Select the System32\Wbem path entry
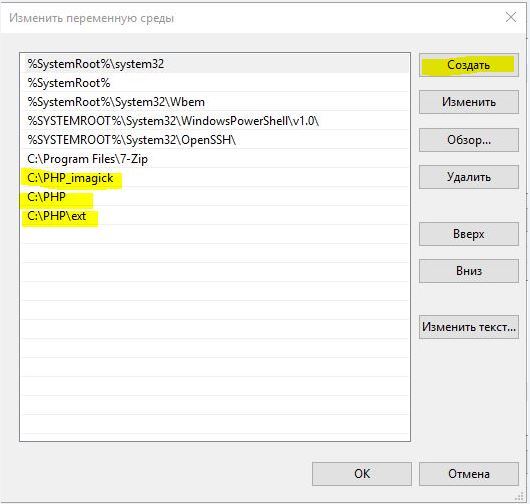Viewport: 530px width, 504px height. click(216, 102)
